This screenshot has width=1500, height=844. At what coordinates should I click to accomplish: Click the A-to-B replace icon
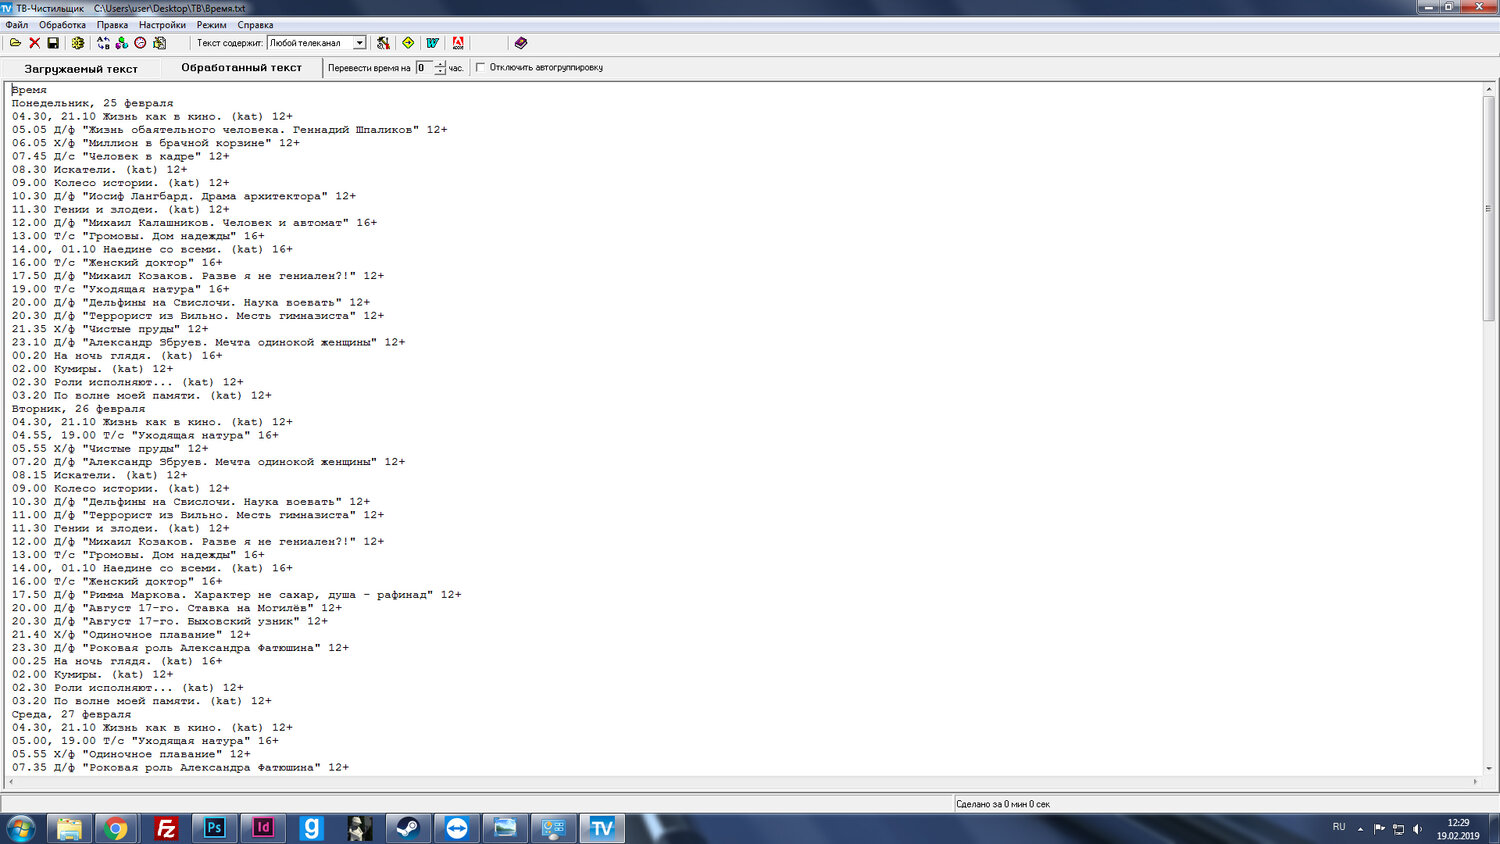(103, 43)
